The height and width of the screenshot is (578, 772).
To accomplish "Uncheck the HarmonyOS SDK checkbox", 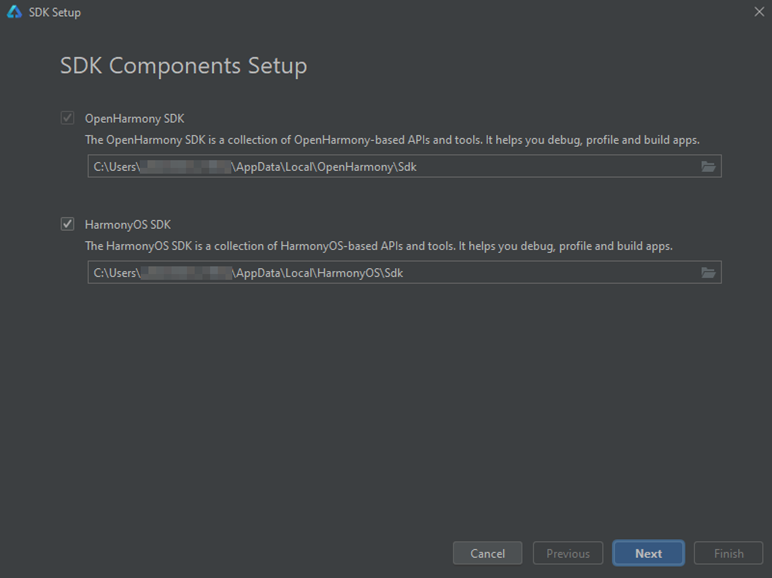I will click(67, 224).
